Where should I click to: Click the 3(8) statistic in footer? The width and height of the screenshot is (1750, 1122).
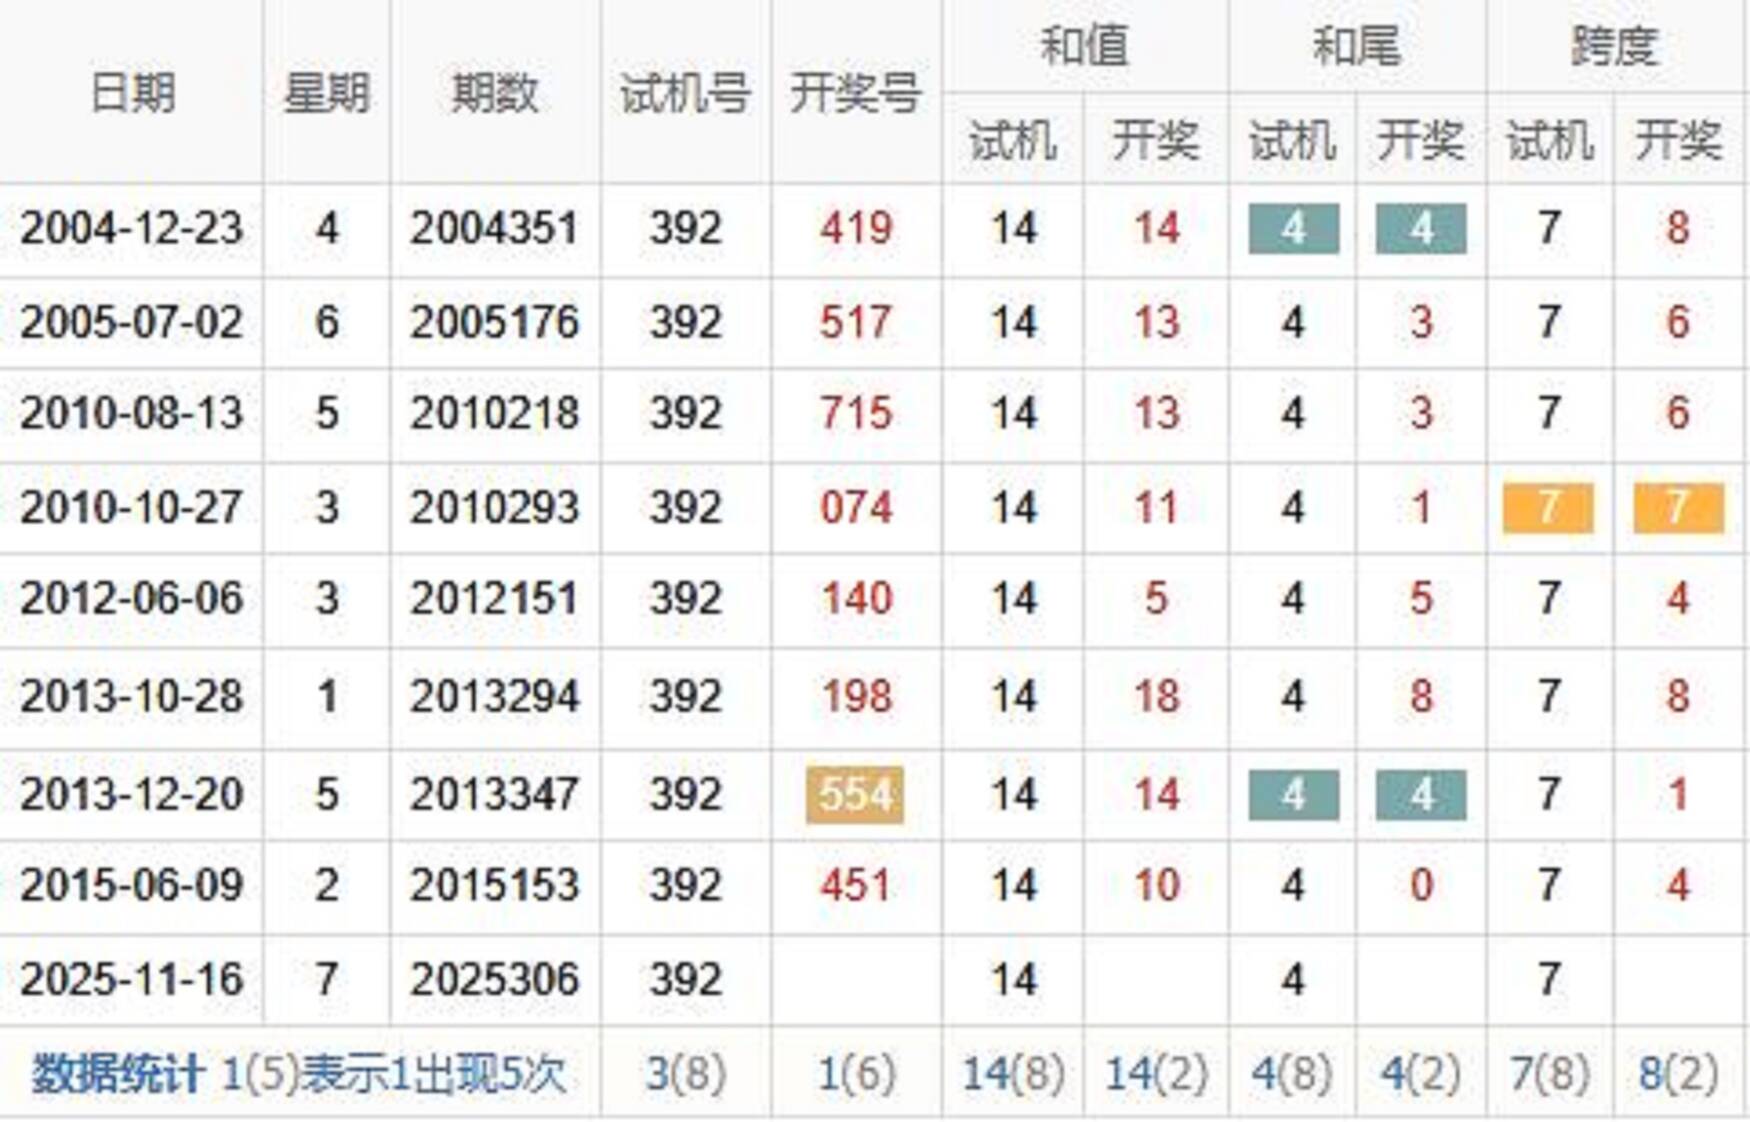[x=685, y=1074]
